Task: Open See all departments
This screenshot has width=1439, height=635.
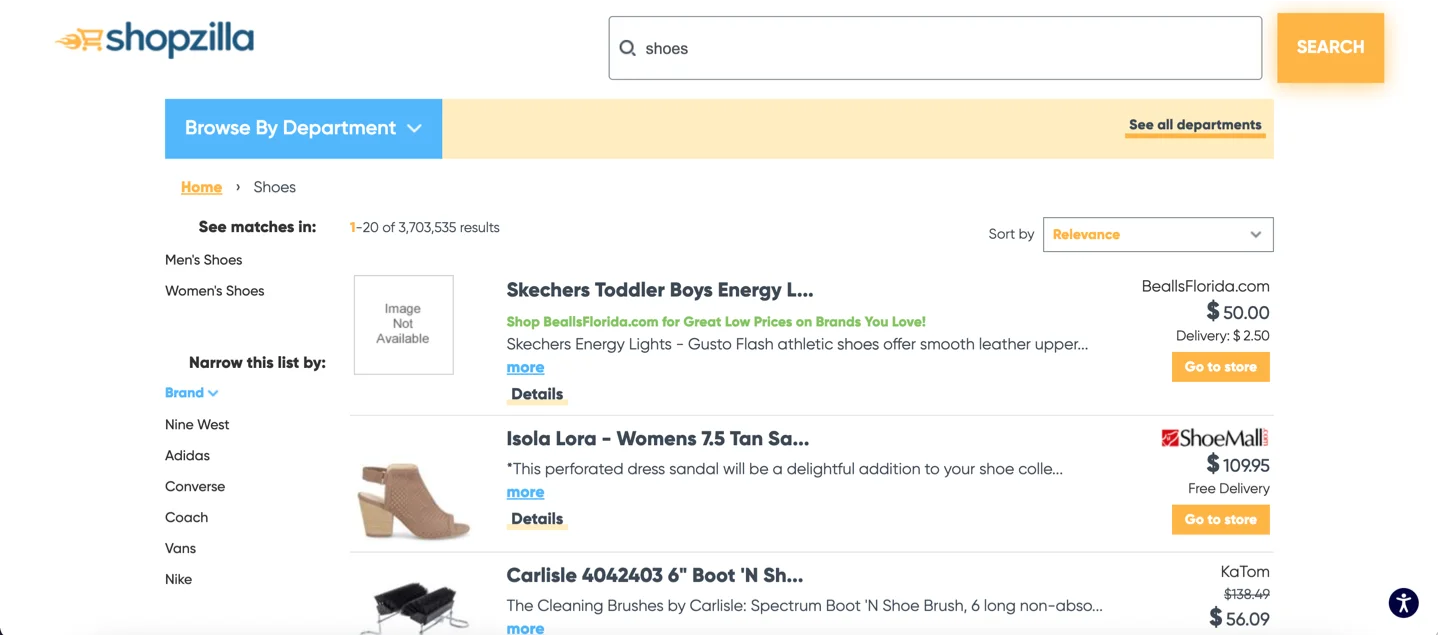Action: click(x=1194, y=125)
